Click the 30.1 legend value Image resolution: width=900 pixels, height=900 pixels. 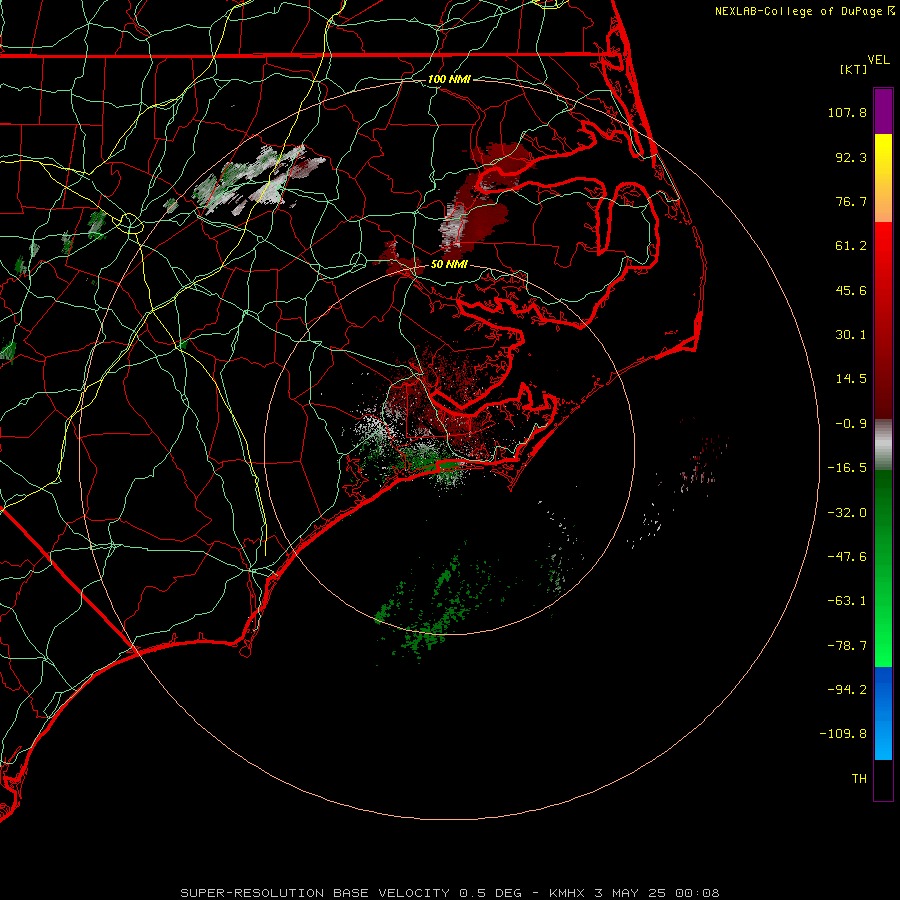(x=851, y=335)
